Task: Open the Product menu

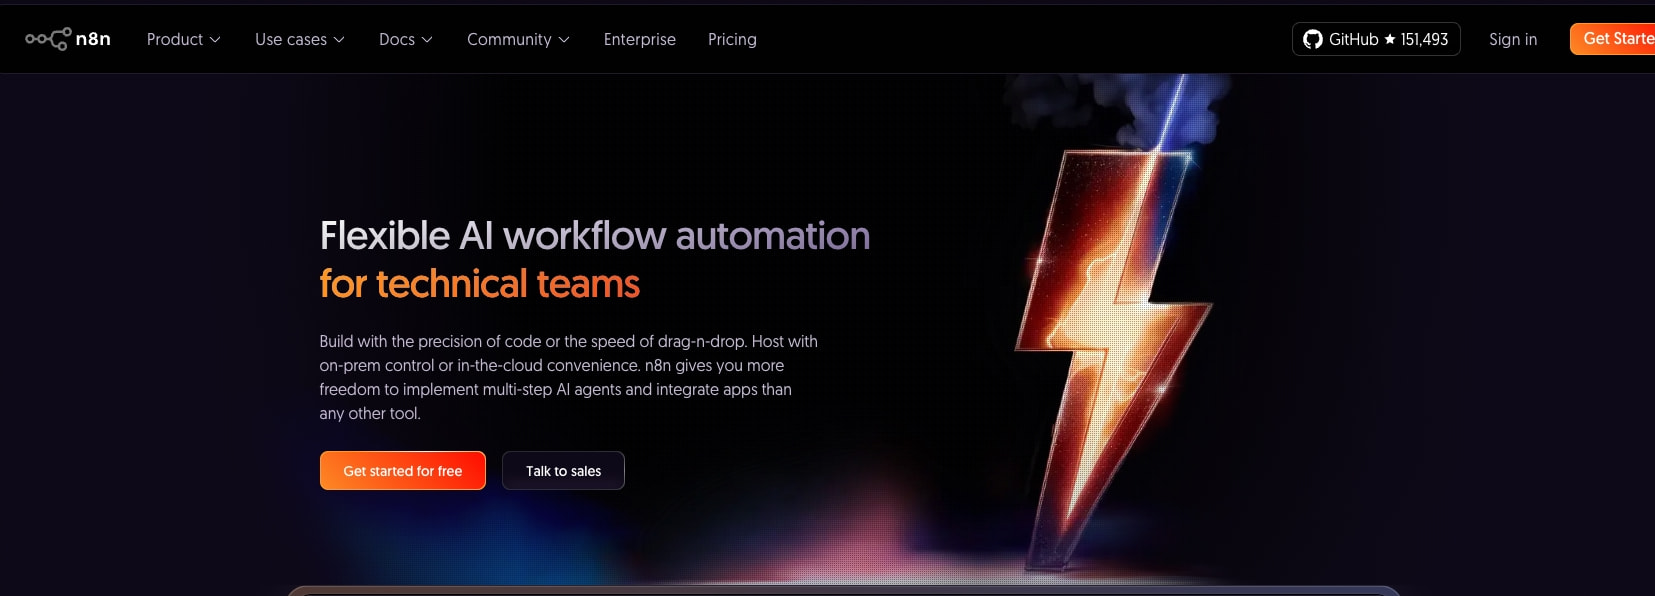Action: tap(183, 39)
